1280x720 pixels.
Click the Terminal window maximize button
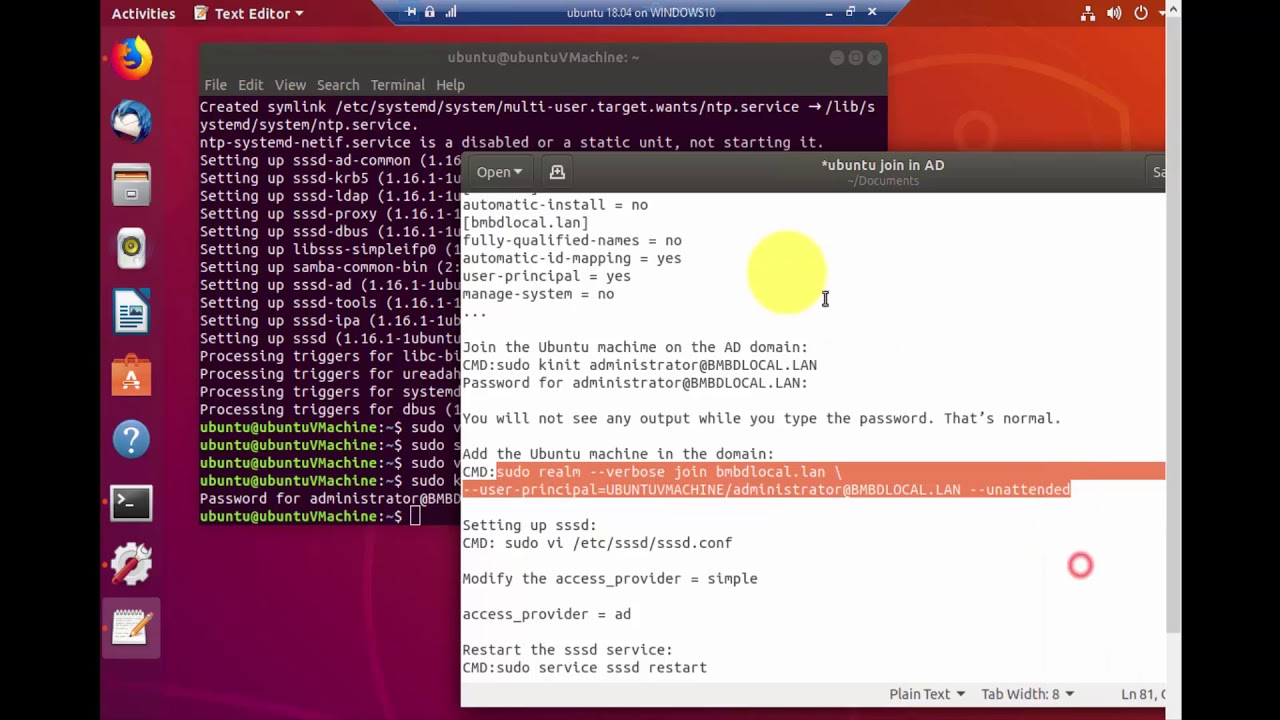(x=856, y=58)
